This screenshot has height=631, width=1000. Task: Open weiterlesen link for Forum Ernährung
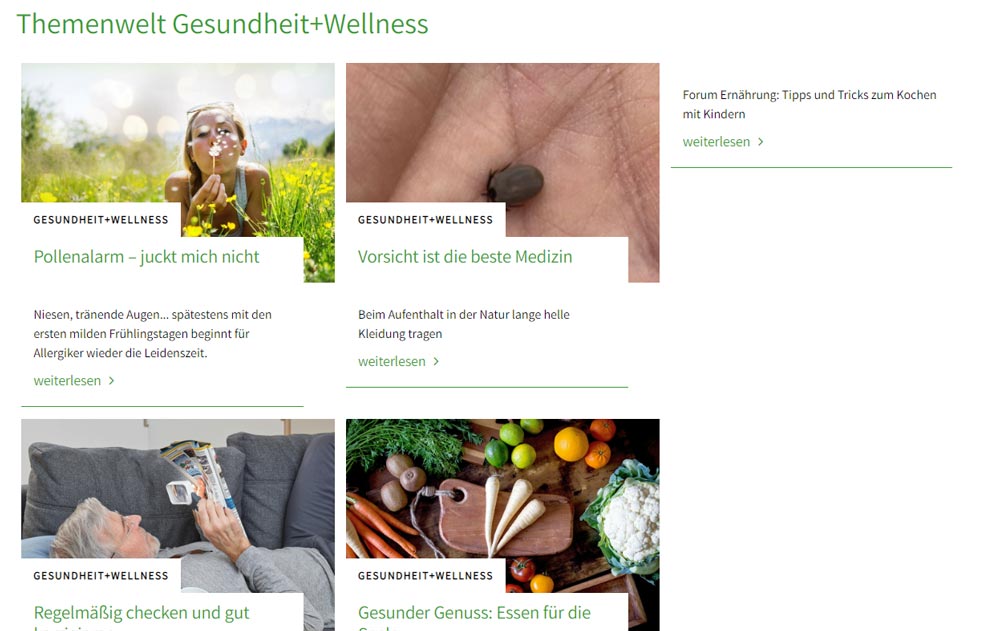(x=716, y=142)
